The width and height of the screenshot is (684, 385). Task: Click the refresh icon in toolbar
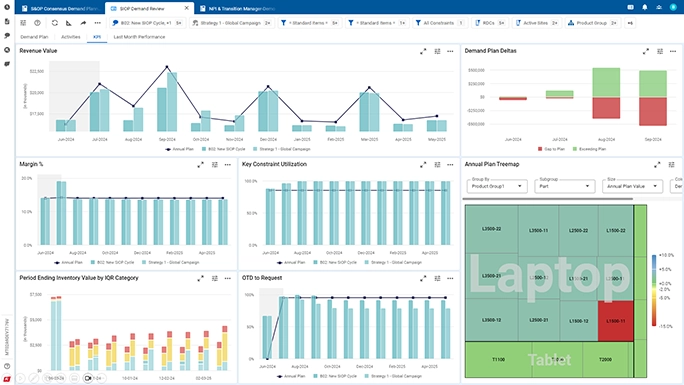click(x=55, y=23)
